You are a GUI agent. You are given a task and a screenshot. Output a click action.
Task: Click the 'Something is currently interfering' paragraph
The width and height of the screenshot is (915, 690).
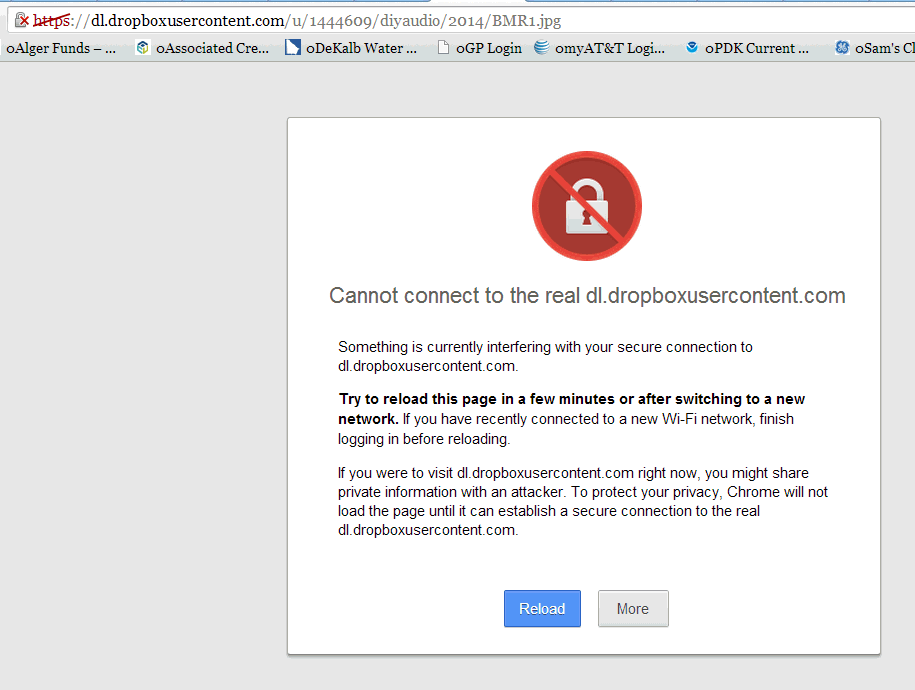(x=545, y=356)
